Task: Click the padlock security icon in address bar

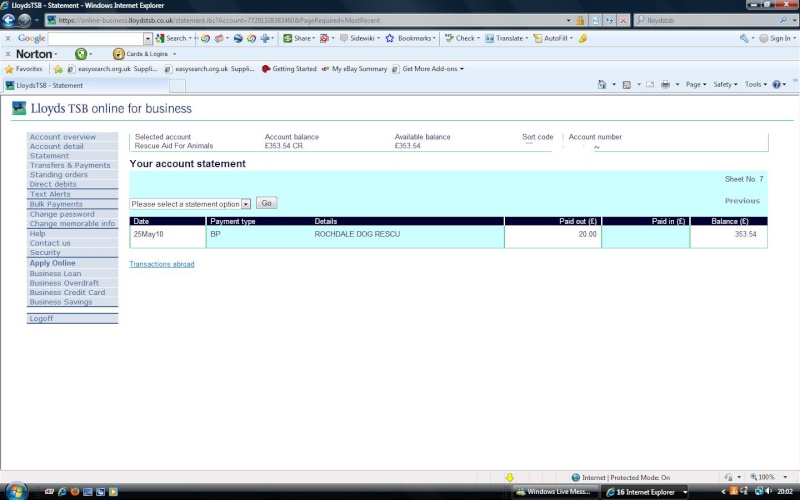Action: click(580, 20)
